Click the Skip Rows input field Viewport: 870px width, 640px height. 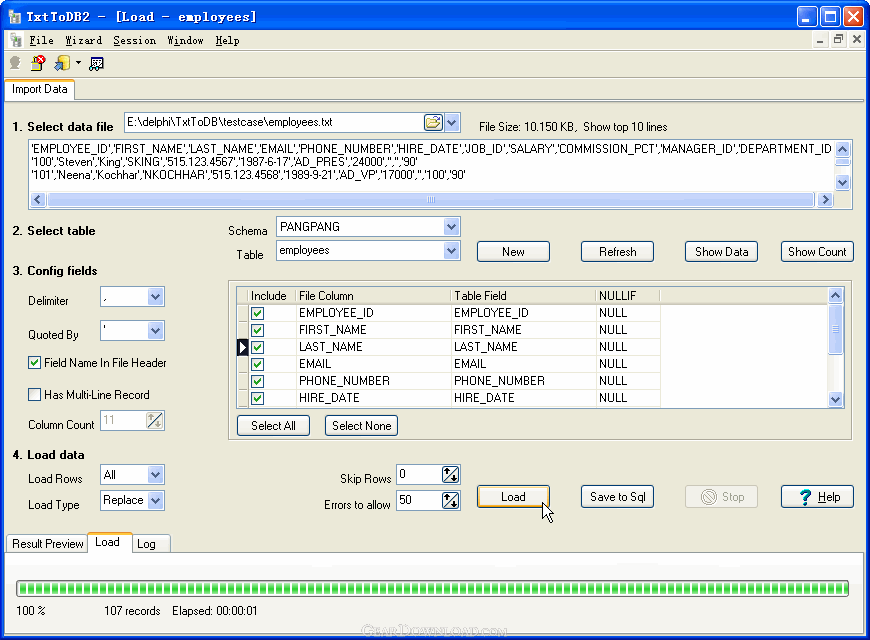(419, 475)
